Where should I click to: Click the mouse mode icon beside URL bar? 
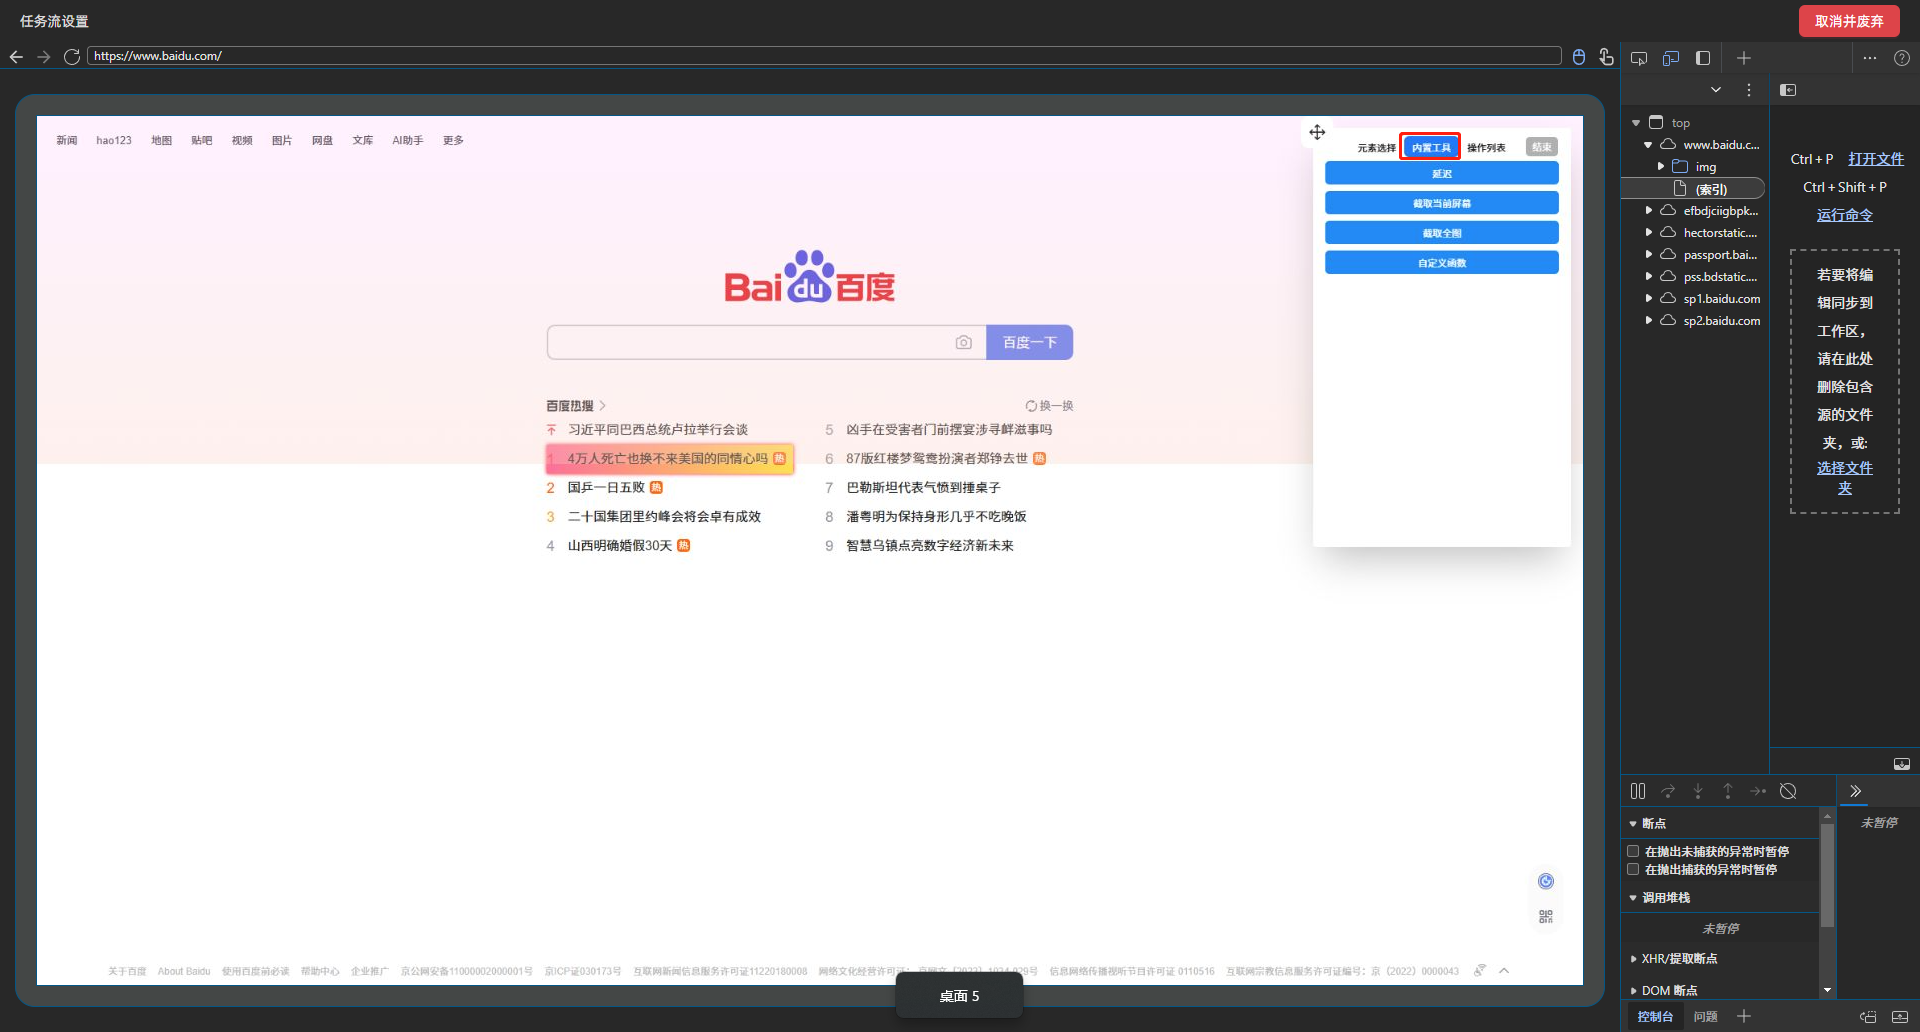point(1579,57)
